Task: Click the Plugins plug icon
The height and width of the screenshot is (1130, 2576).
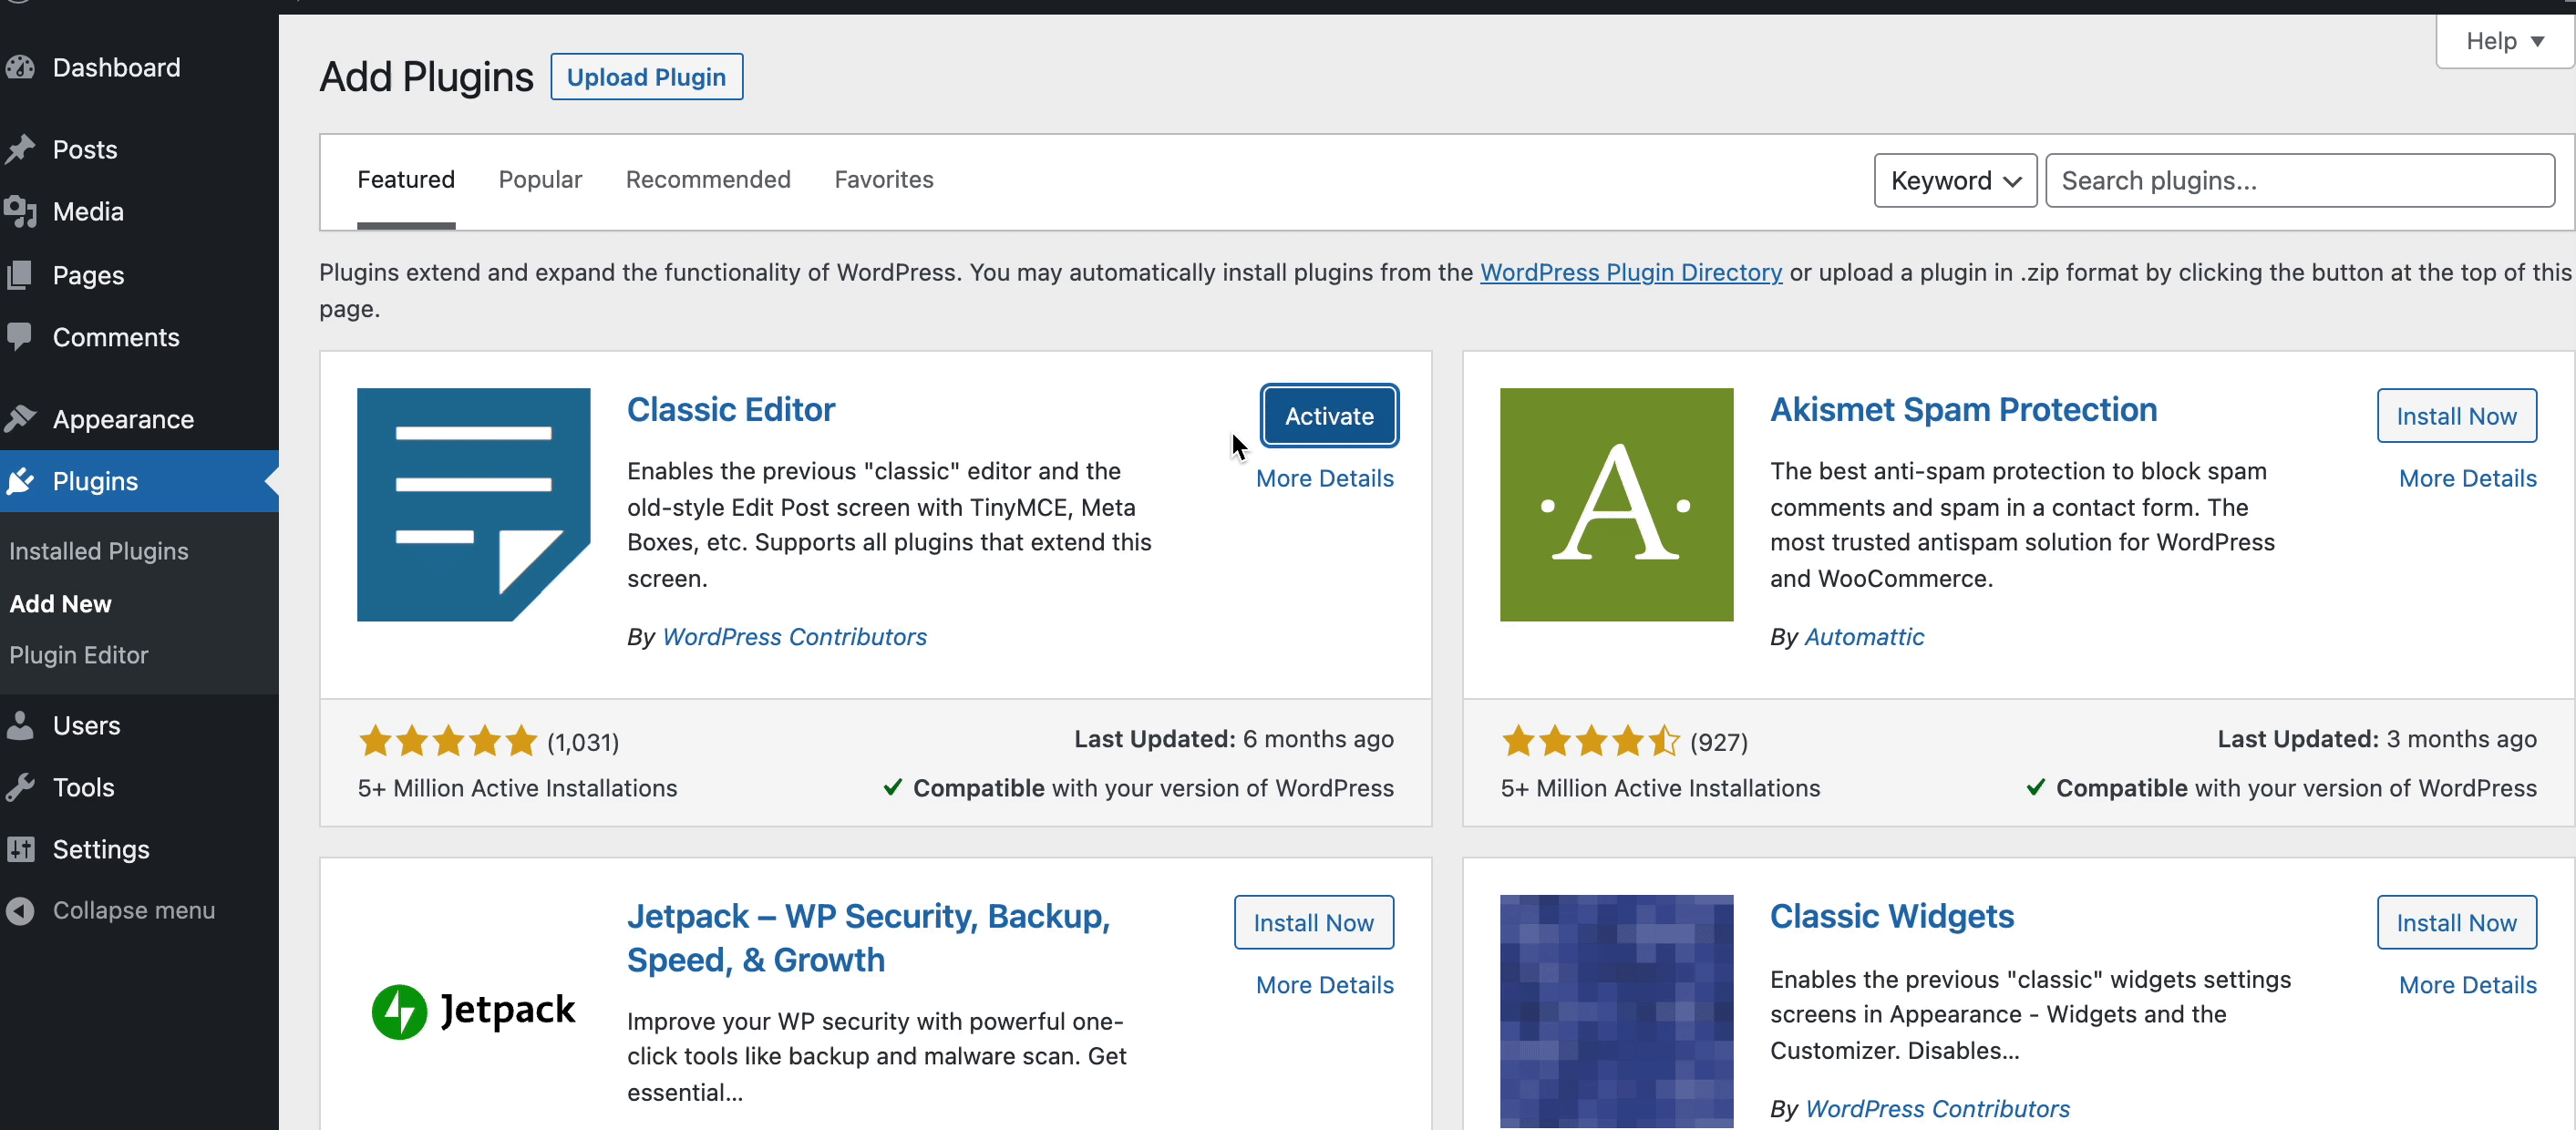Action: (x=20, y=480)
